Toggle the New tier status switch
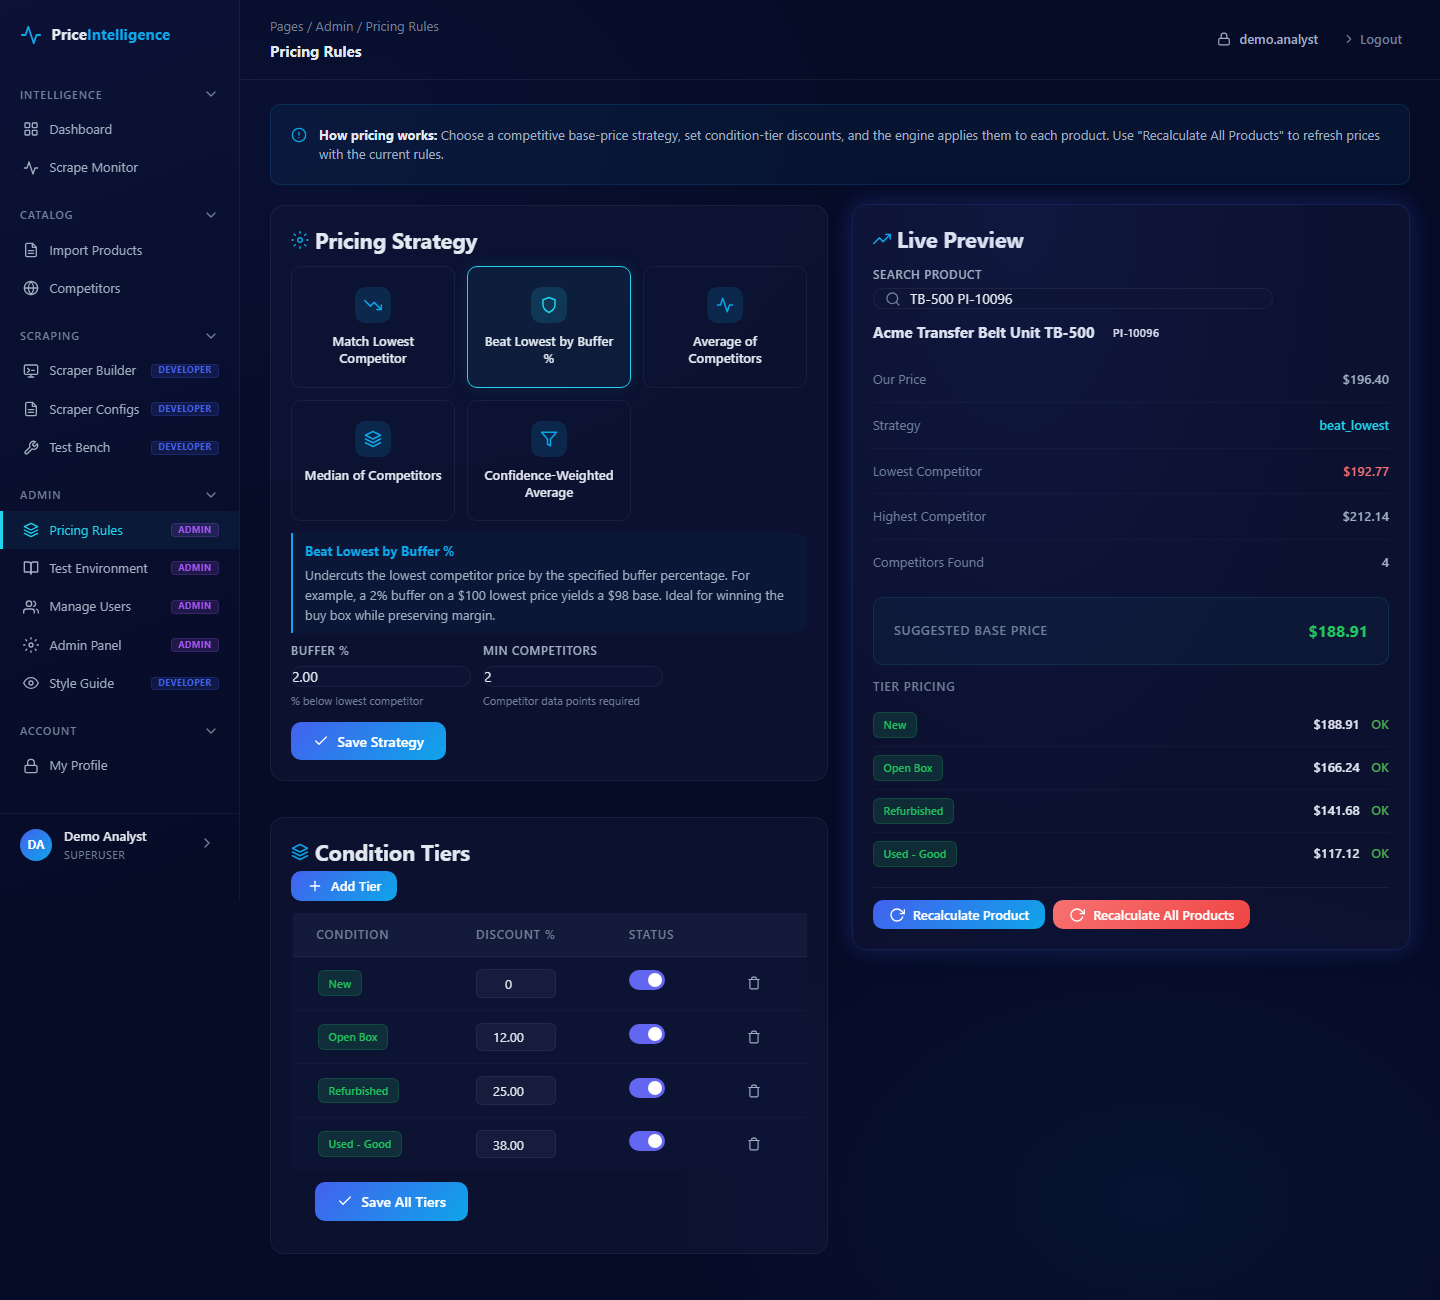This screenshot has height=1300, width=1440. 647,980
